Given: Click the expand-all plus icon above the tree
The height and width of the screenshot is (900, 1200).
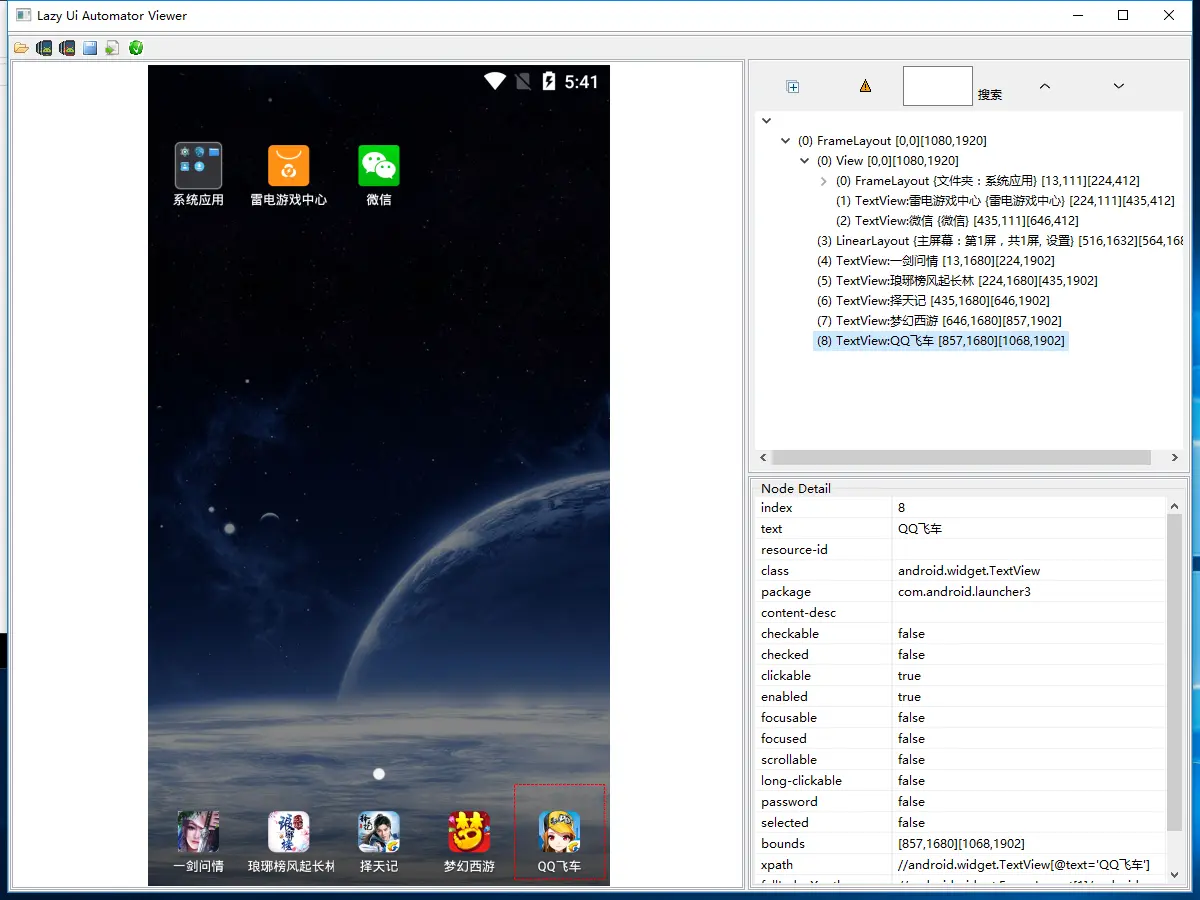Looking at the screenshot, I should pyautogui.click(x=793, y=87).
